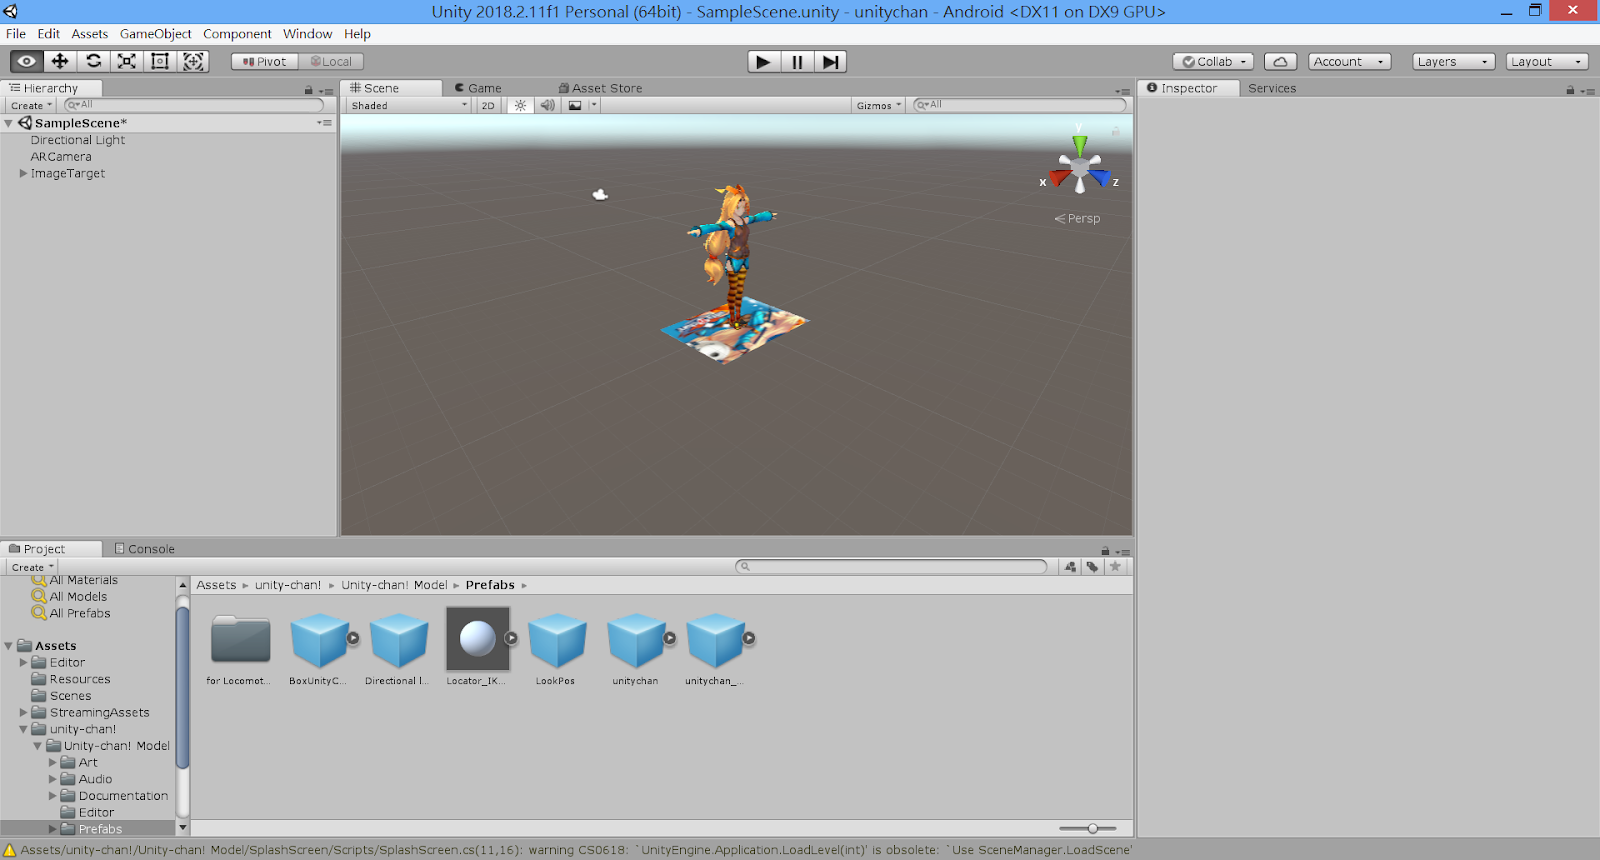
Task: Switch to the Services tab
Action: (1272, 88)
